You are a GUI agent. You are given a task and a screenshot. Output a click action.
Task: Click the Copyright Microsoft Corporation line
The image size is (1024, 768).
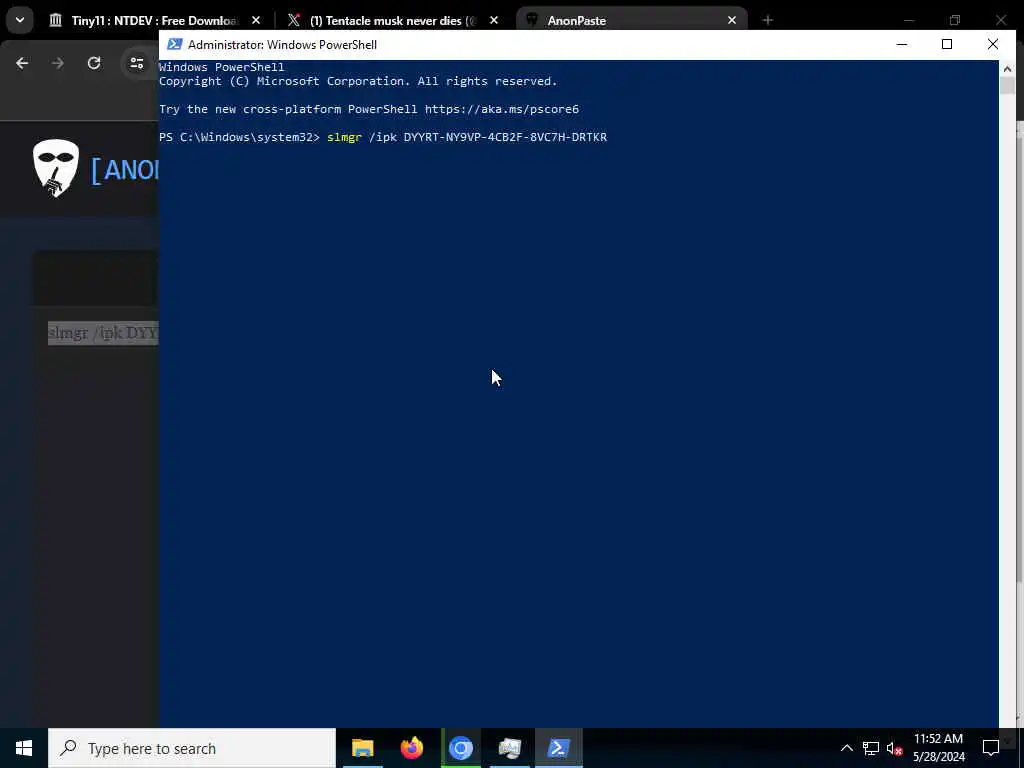358,81
